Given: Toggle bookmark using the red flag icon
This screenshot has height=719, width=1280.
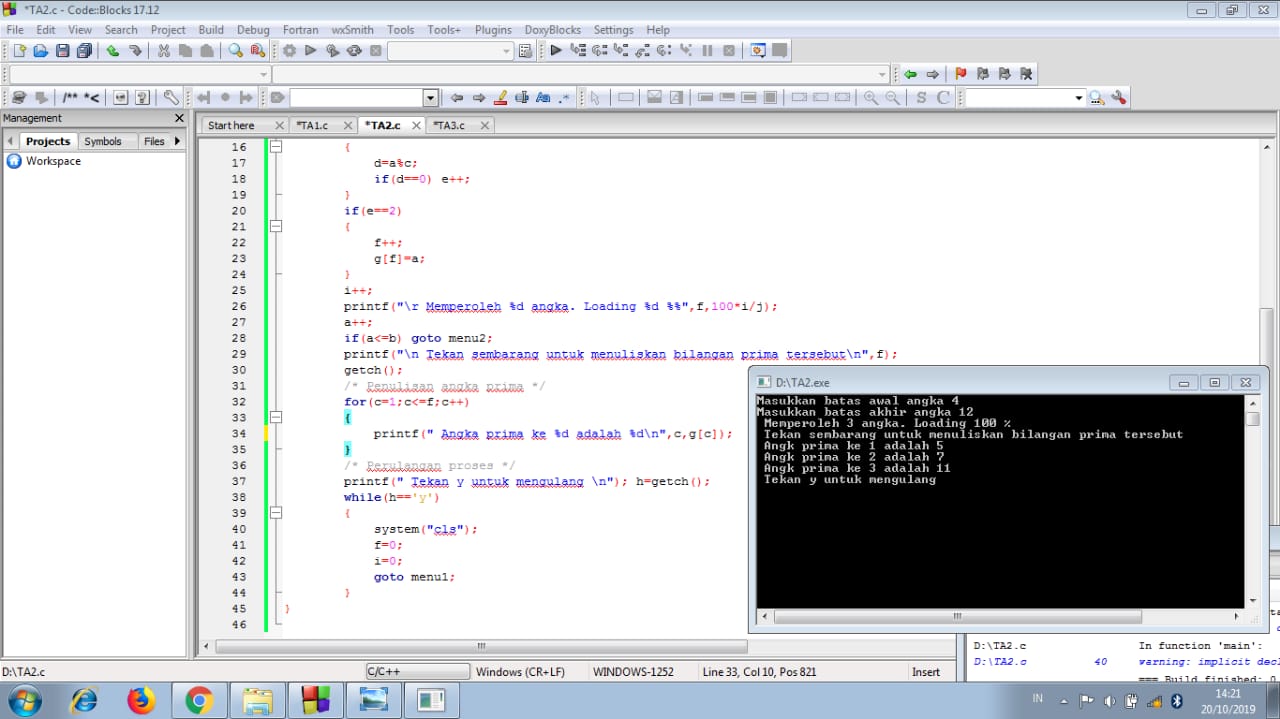Looking at the screenshot, I should 961,74.
